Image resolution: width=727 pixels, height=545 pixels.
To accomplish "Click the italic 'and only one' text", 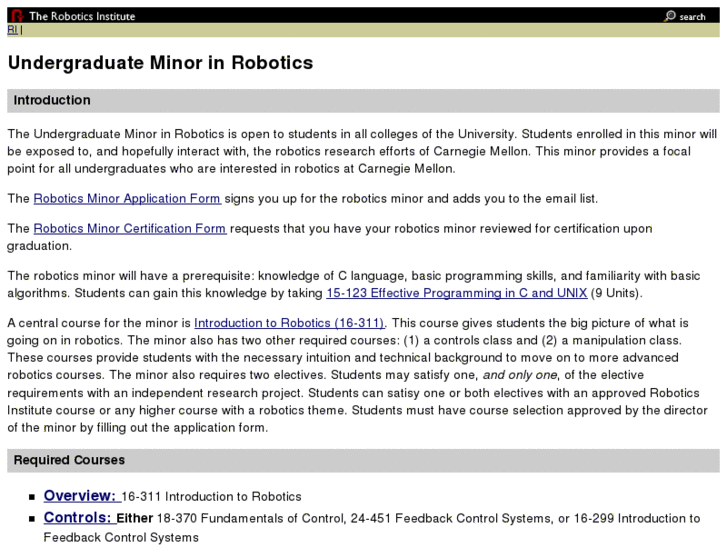I will point(520,375).
